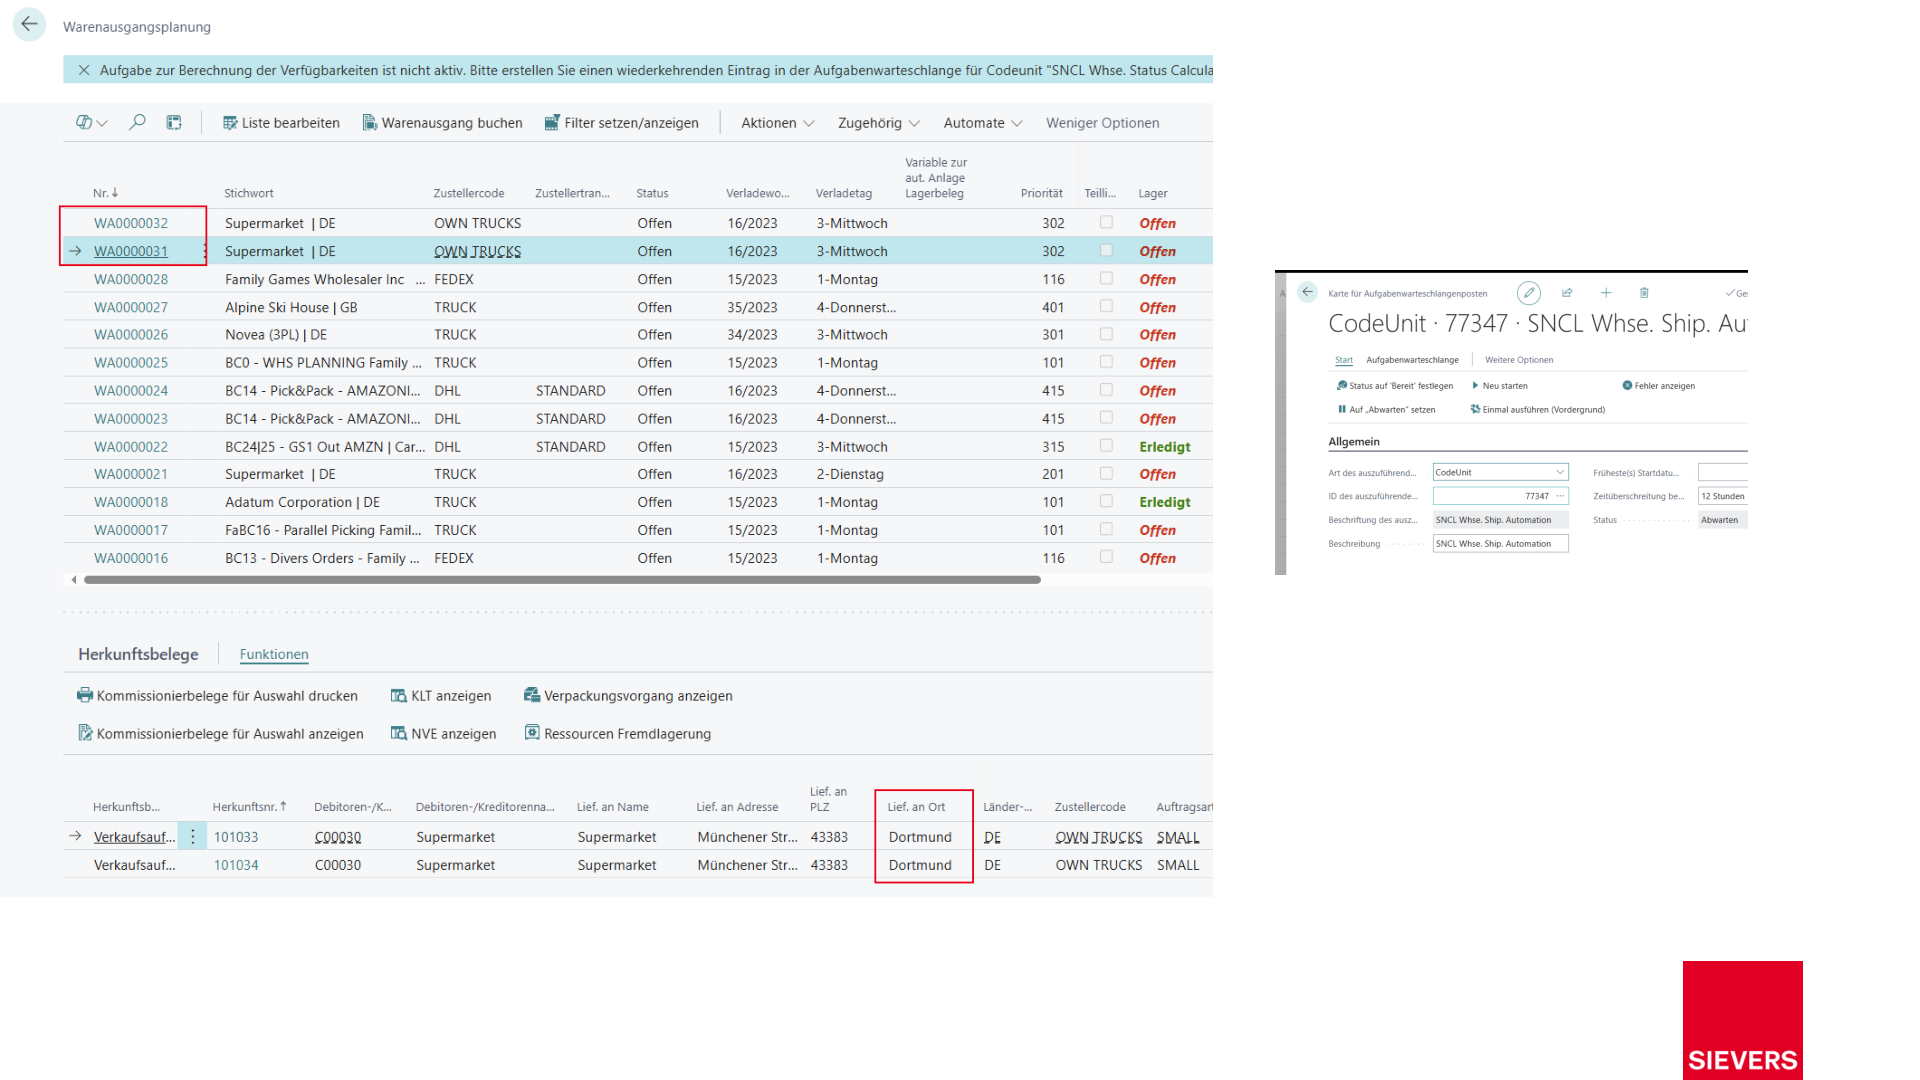Toggle Teillieferung checkbox for WA0000032

point(1106,222)
